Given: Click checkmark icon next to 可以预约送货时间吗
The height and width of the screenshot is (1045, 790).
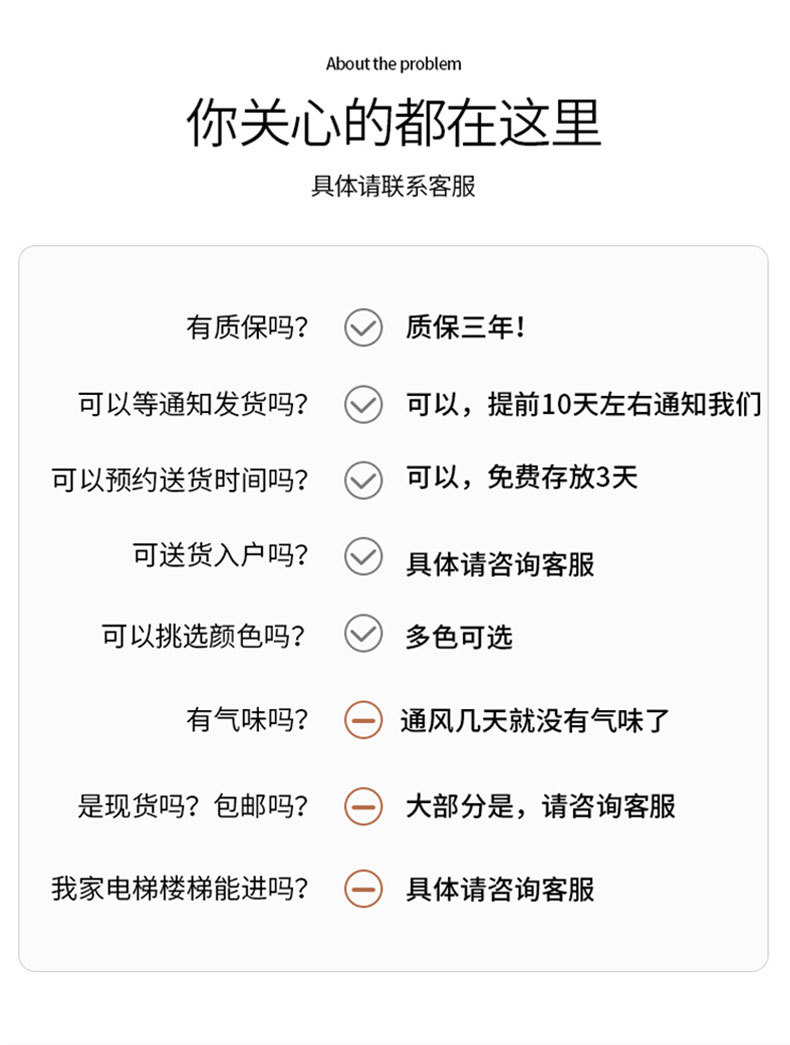Looking at the screenshot, I should click(363, 480).
